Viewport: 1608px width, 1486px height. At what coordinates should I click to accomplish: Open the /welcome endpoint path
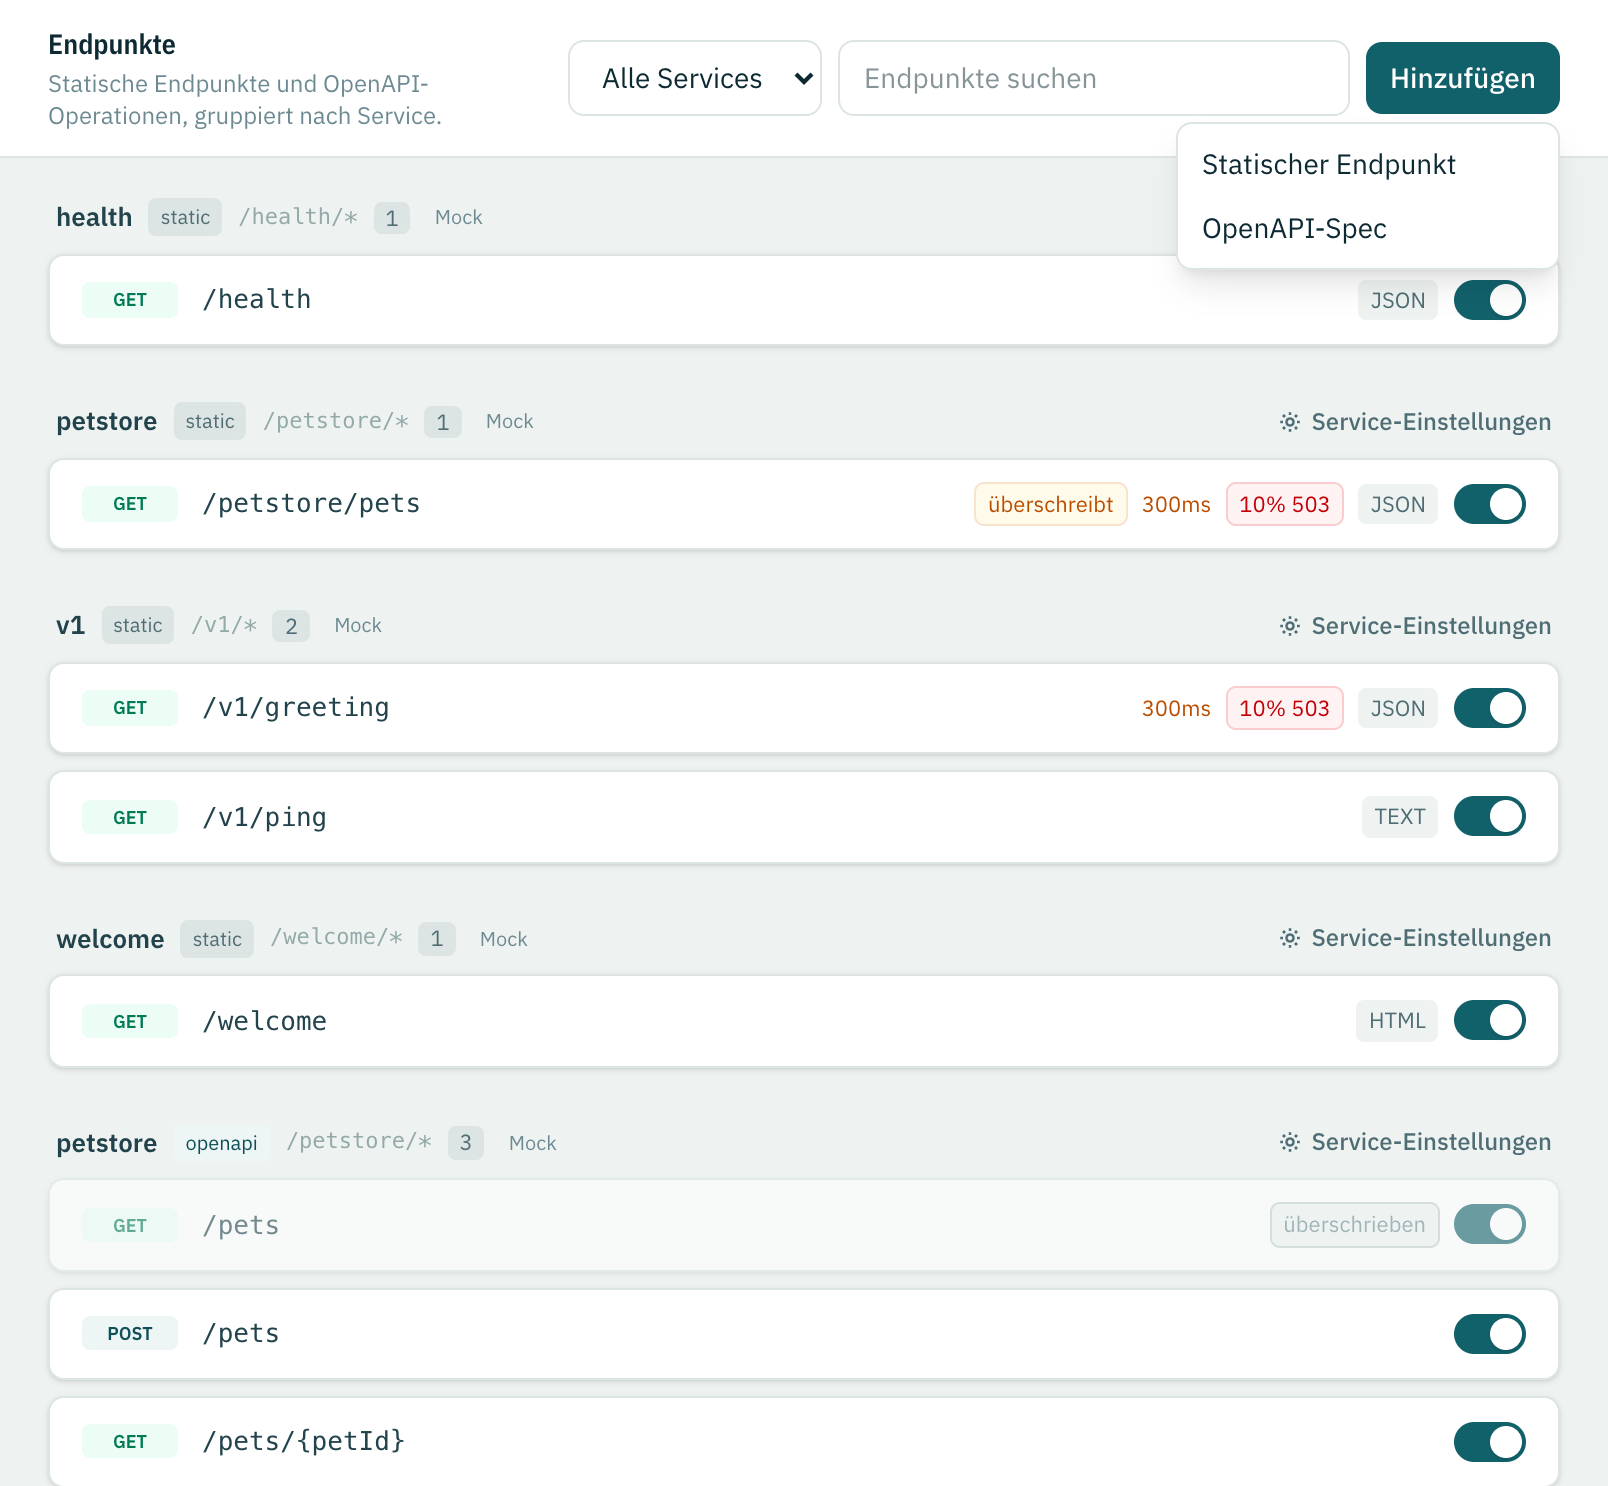[x=264, y=1021]
